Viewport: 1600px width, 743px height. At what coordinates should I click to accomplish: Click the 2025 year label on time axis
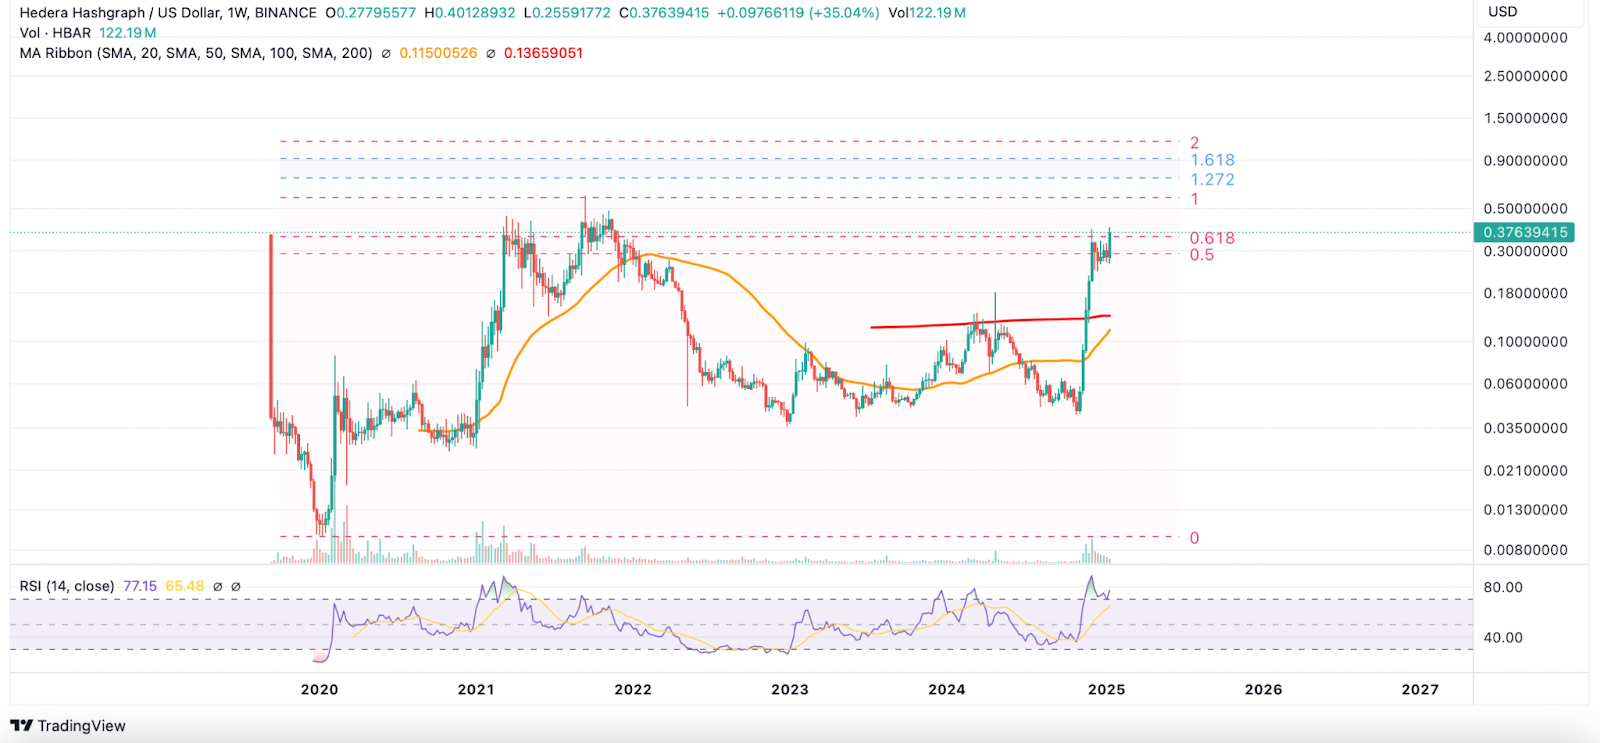[x=1107, y=689]
